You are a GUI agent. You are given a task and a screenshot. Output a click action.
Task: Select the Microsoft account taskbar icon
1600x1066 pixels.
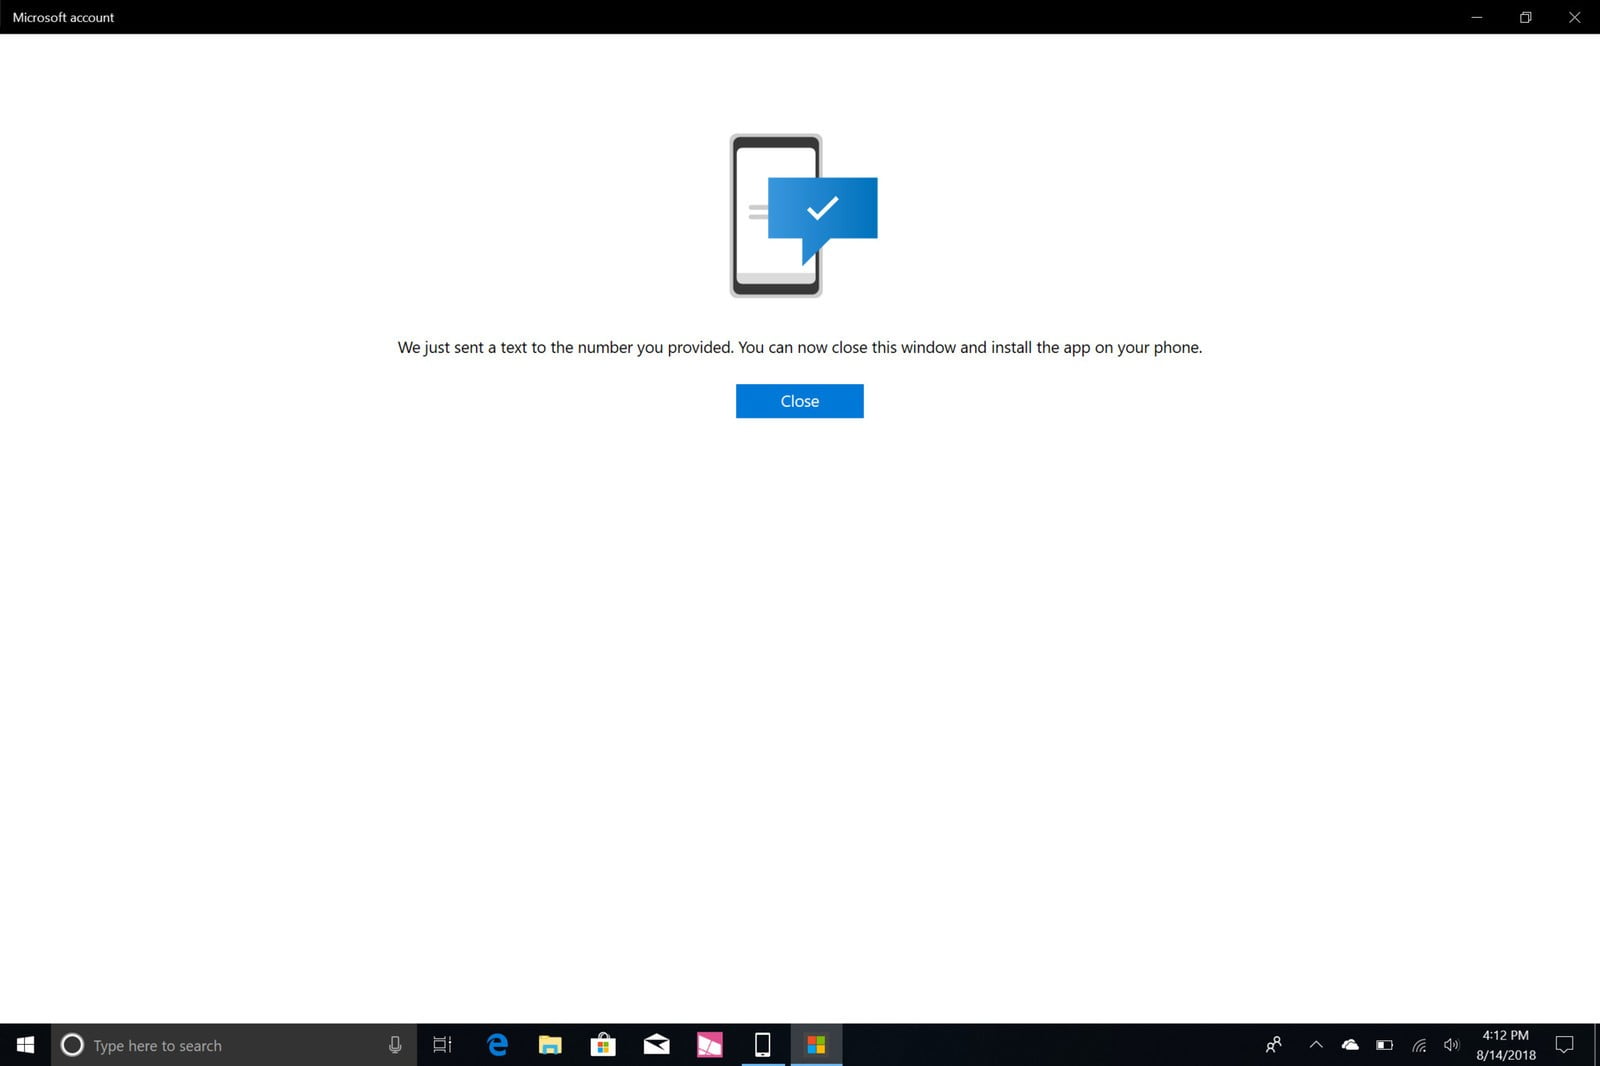(816, 1045)
